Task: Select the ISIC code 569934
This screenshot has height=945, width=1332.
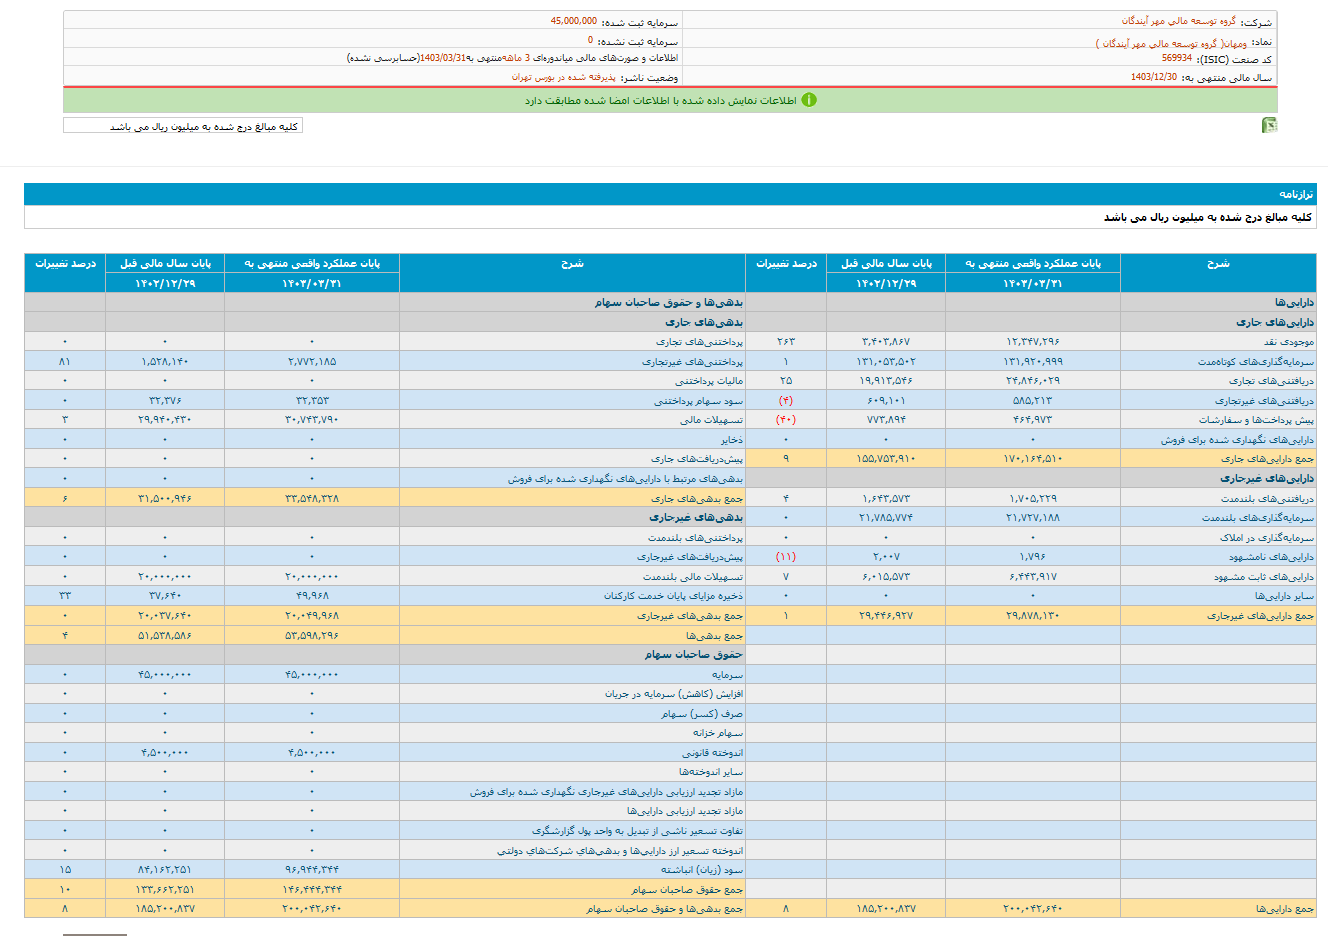Action: pos(1176,59)
